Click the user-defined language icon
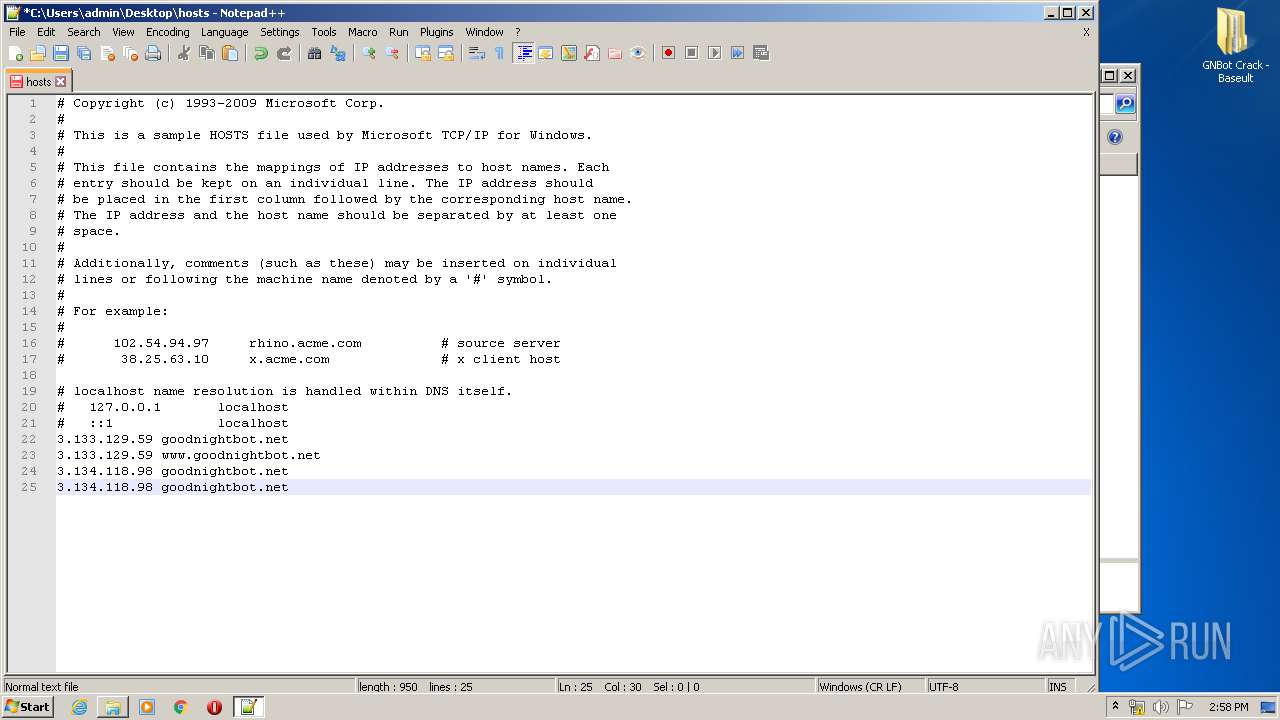 (546, 53)
